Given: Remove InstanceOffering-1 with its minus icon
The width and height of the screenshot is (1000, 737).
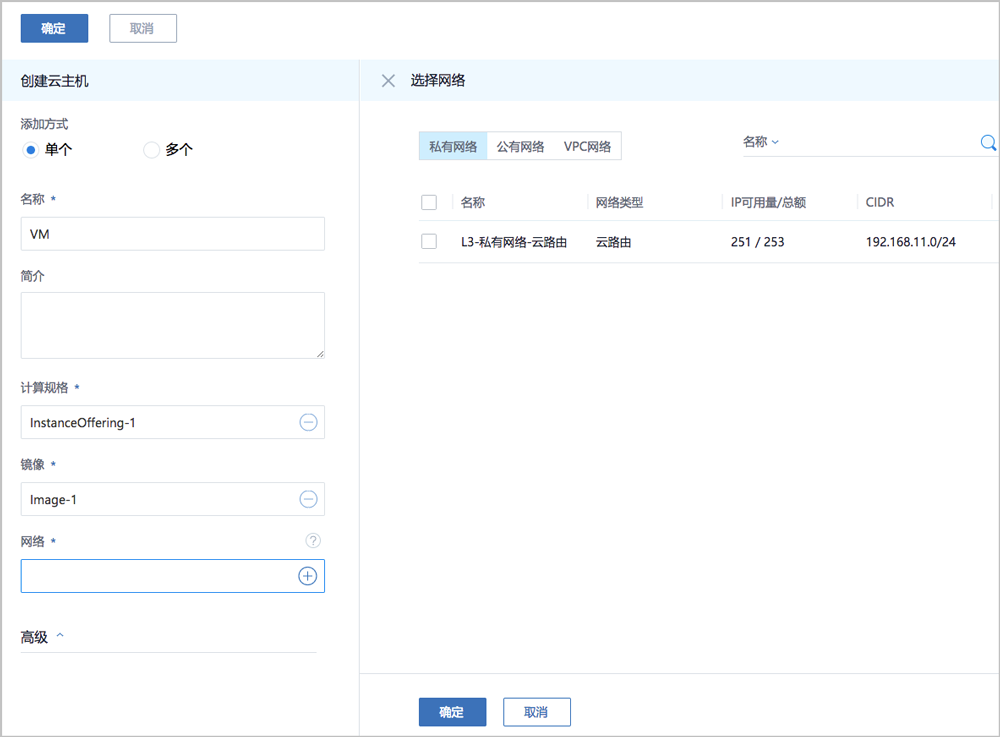Looking at the screenshot, I should point(308,422).
